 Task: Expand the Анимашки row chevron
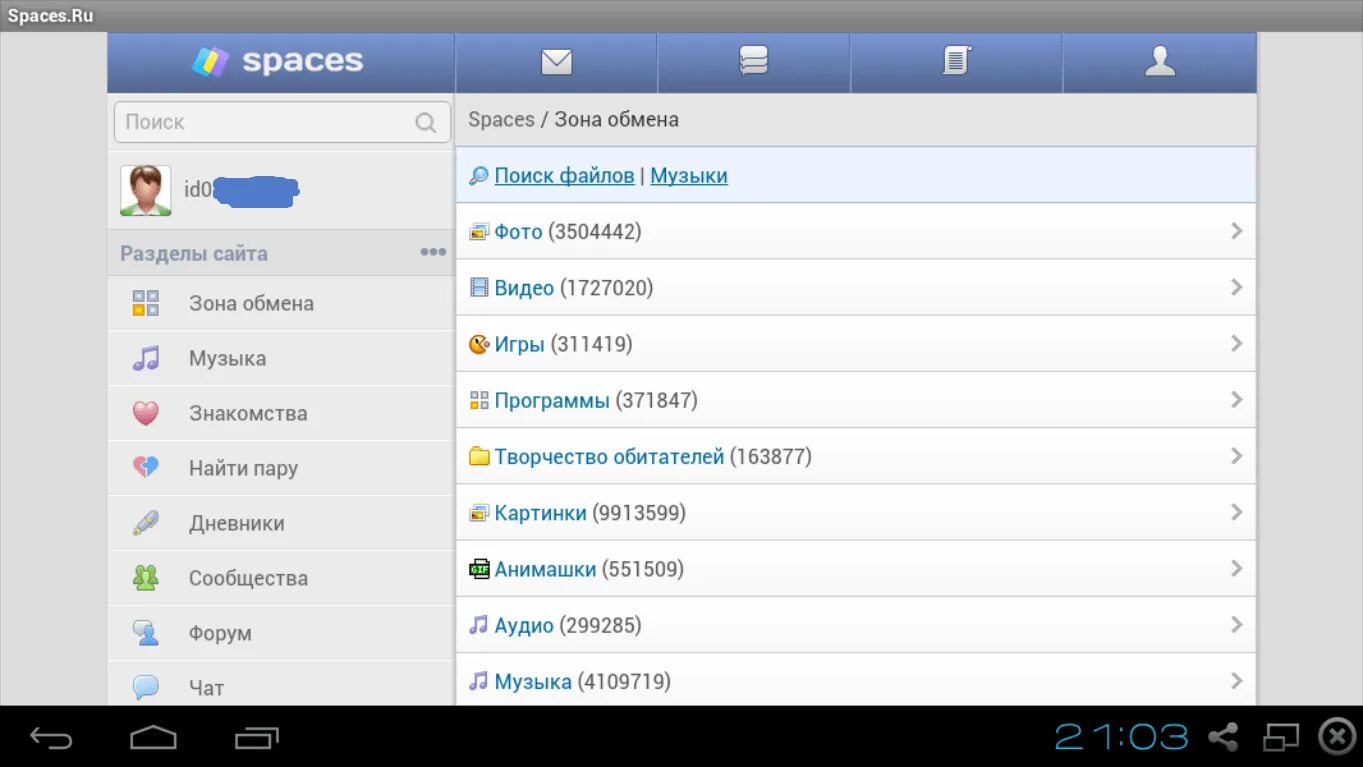point(1237,568)
